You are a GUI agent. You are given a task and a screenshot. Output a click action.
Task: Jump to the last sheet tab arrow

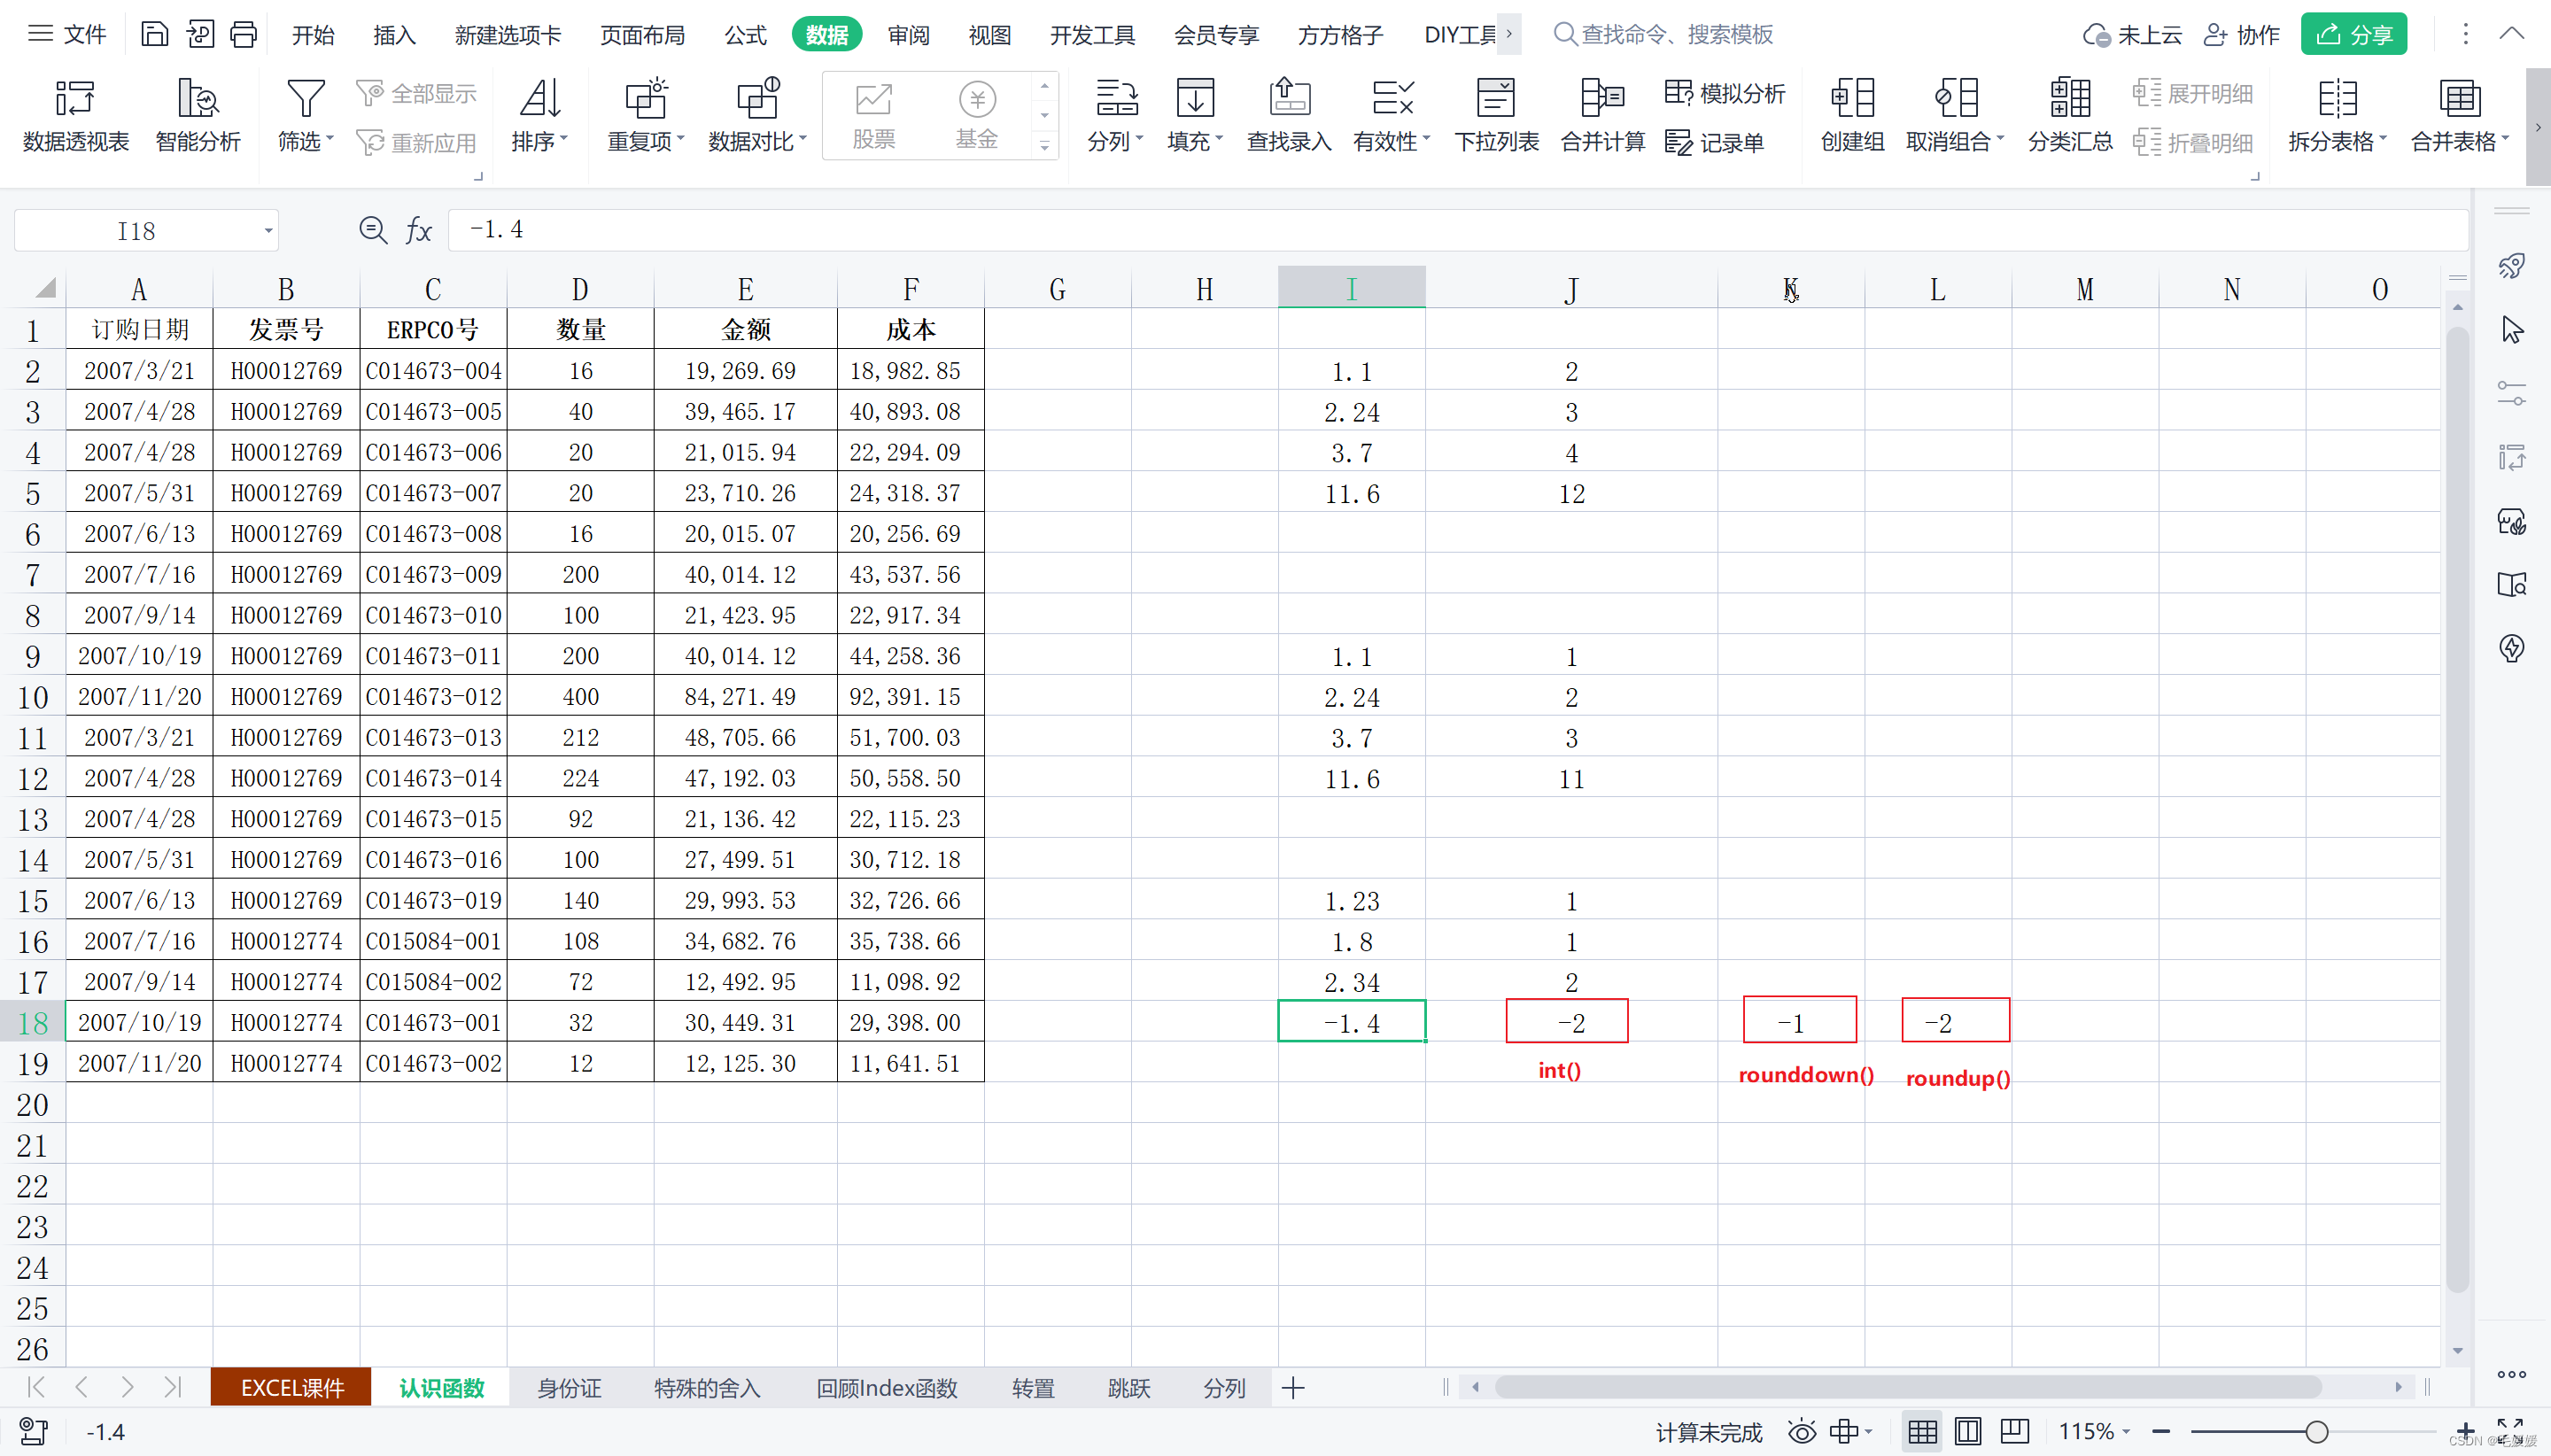pyautogui.click(x=172, y=1387)
